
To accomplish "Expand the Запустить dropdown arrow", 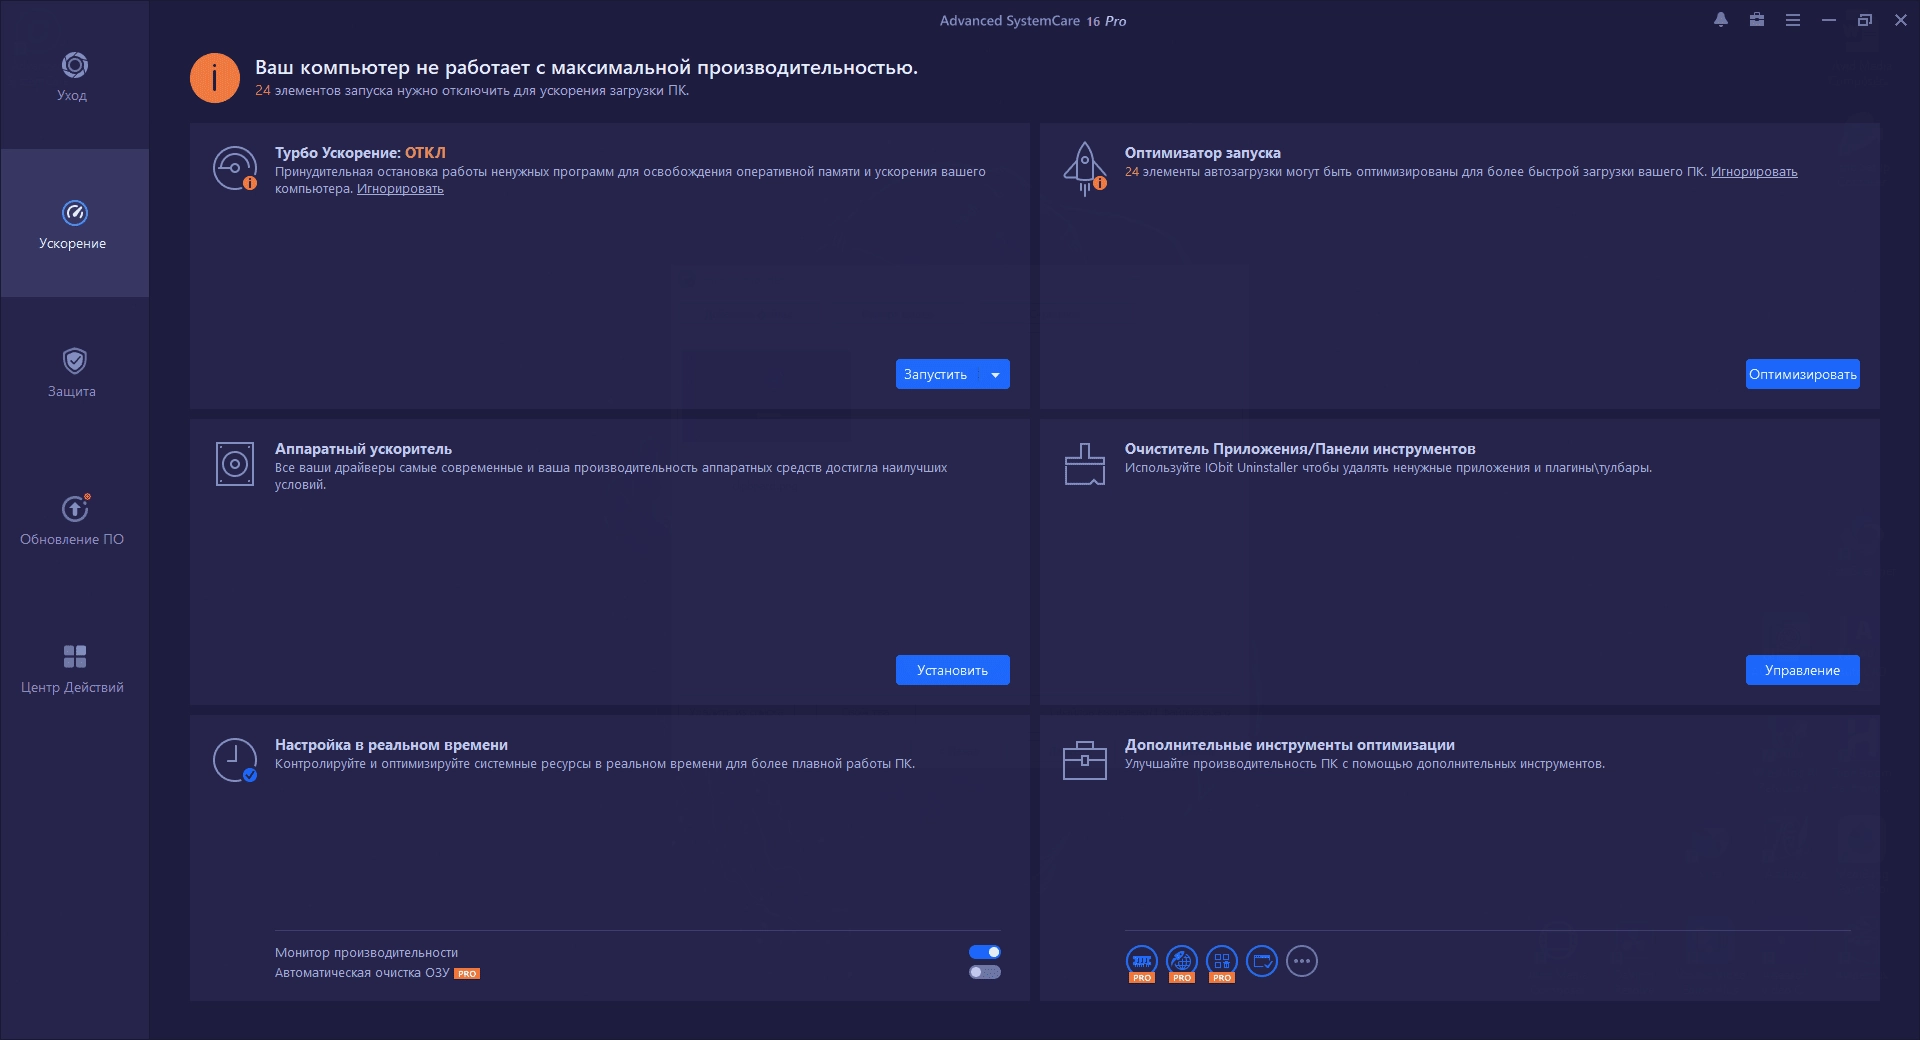I will 995,374.
